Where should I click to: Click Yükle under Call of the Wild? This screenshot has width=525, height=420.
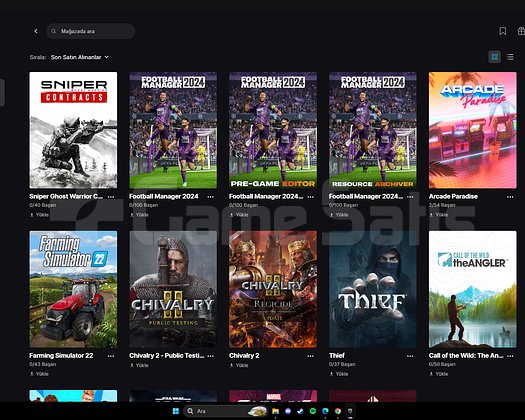click(x=439, y=374)
